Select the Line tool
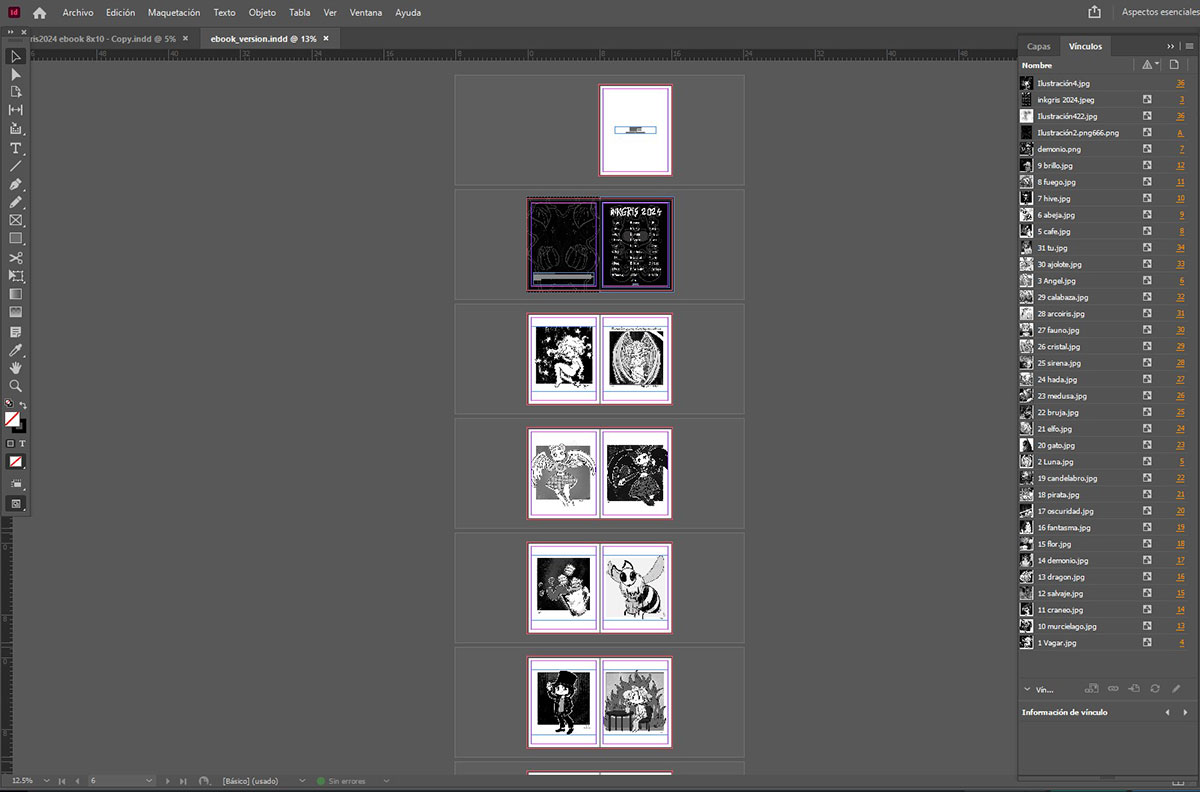 [x=16, y=166]
